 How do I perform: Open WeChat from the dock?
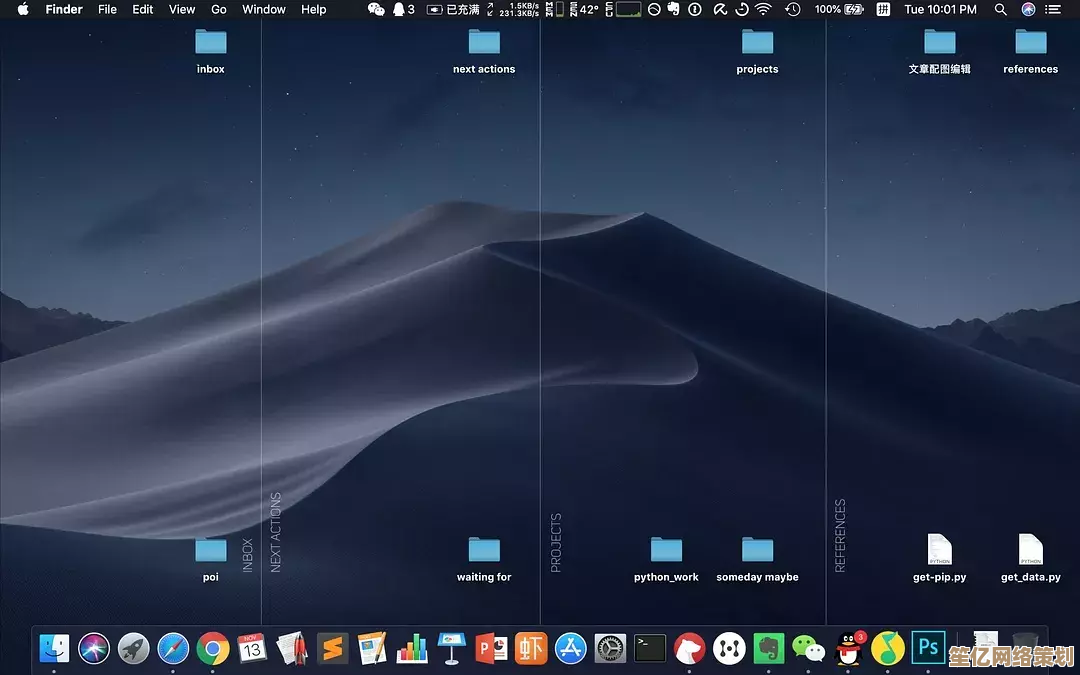point(808,649)
